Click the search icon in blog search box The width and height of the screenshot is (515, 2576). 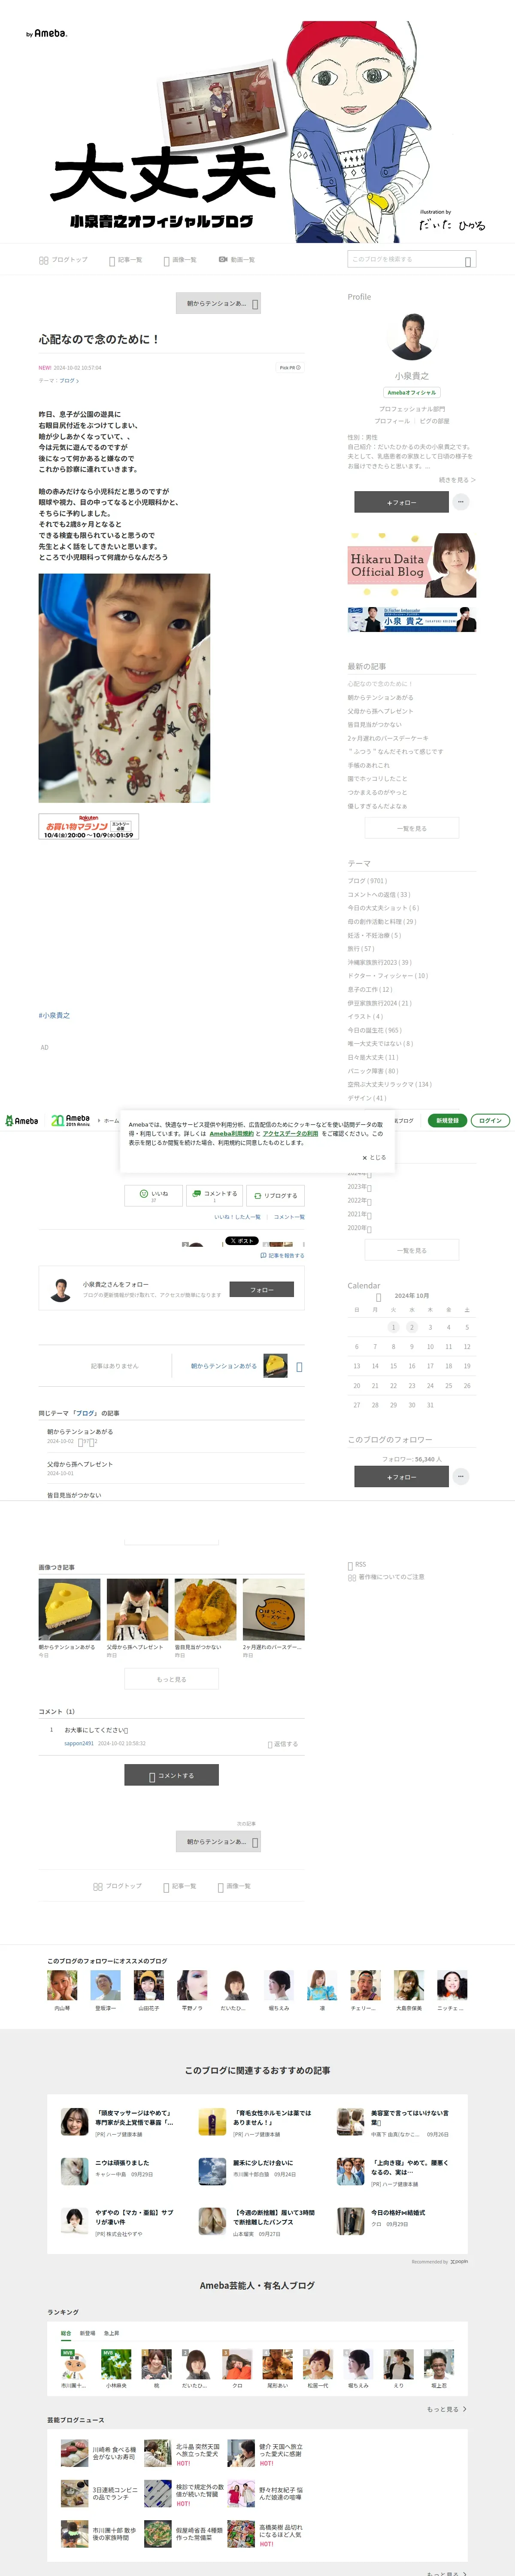tap(468, 261)
